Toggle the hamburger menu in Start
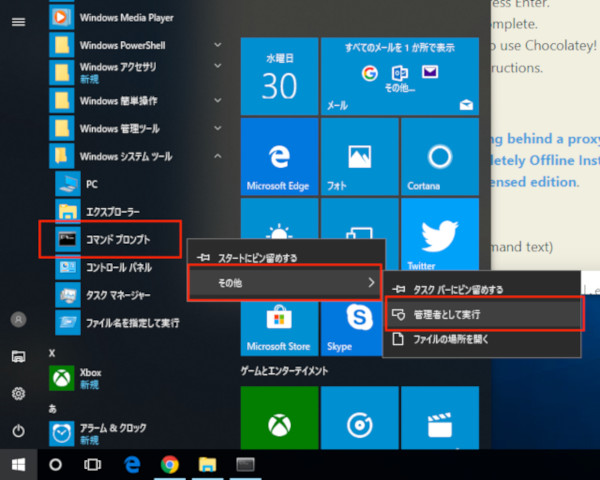This screenshot has height=480, width=600. 18,20
